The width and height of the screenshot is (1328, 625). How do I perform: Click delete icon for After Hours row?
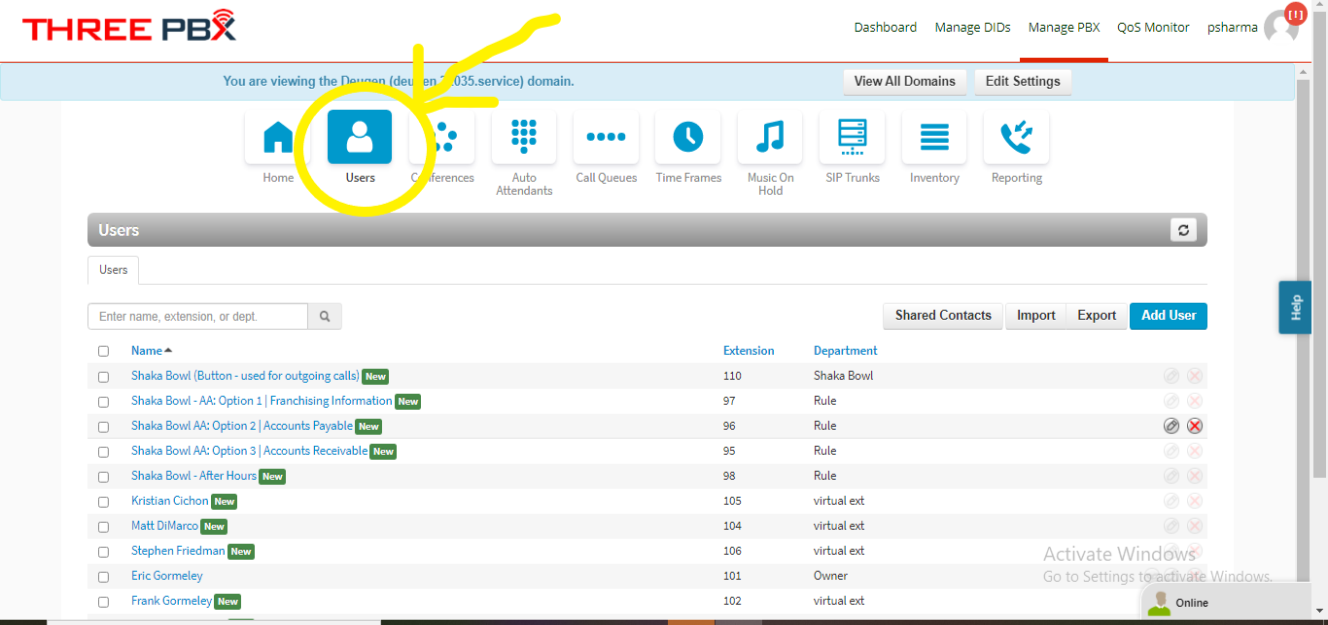coord(1195,476)
